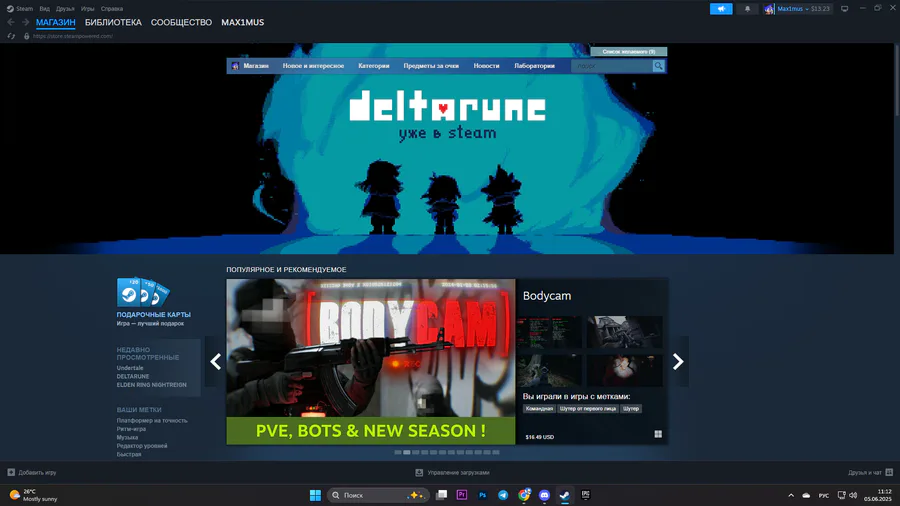The height and width of the screenshot is (506, 900).
Task: Go back with the navigation arrow
Action: pyautogui.click(x=11, y=22)
